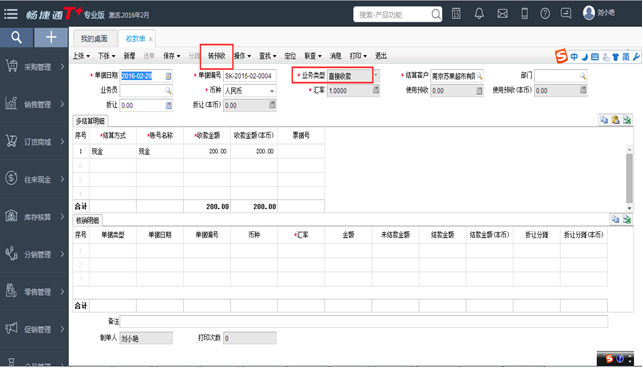Screen dimensions: 643x368
Task: Select the 多结算明细 tab
Action: (x=90, y=121)
